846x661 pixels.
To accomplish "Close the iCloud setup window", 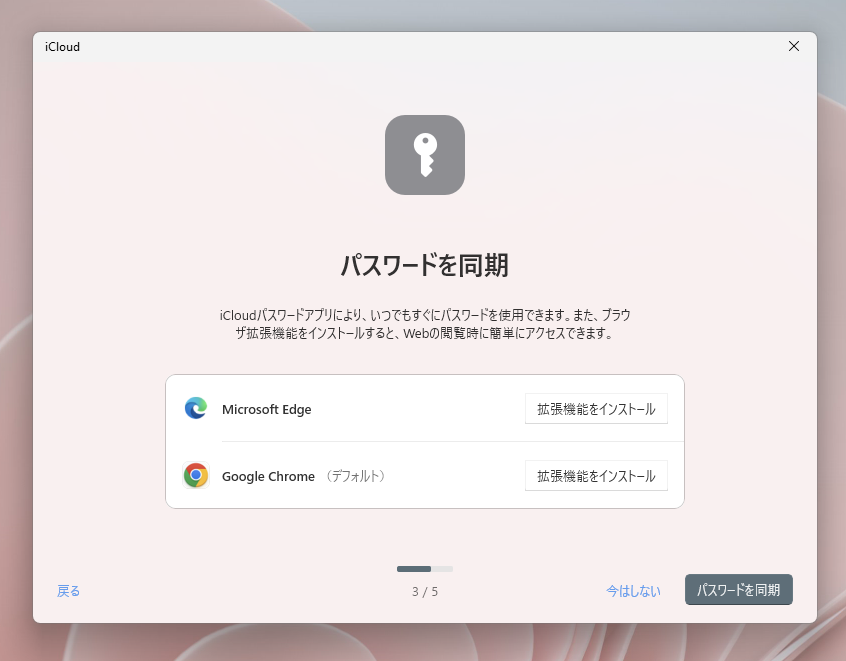I will coord(794,46).
